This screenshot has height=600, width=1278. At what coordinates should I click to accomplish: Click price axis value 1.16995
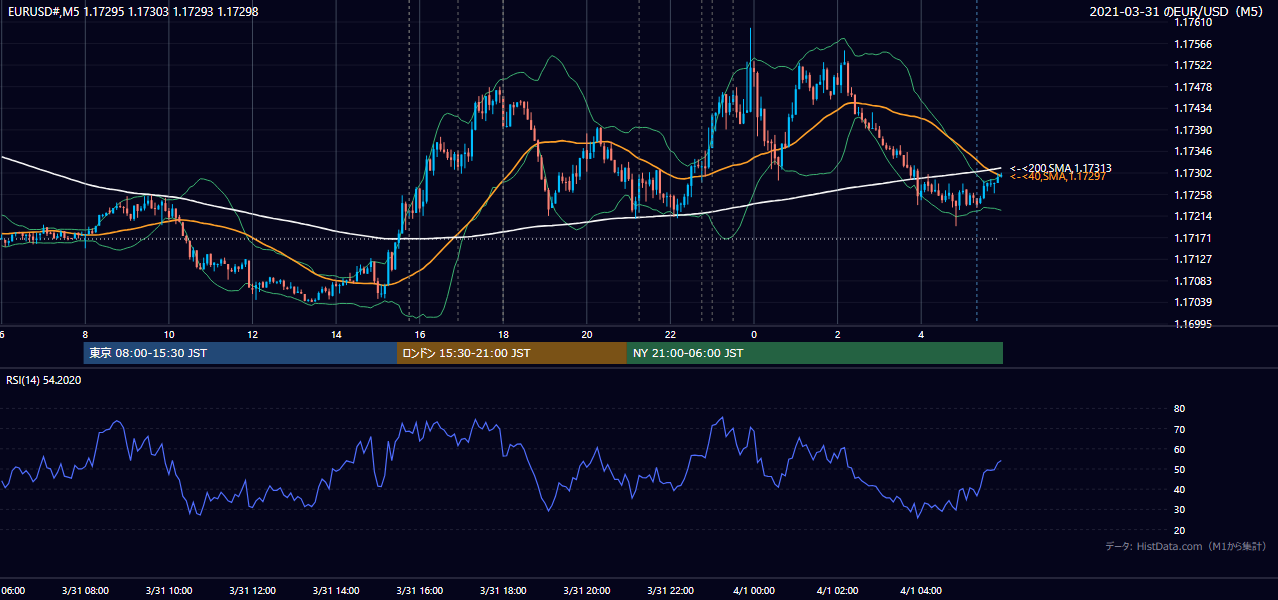[x=1193, y=324]
